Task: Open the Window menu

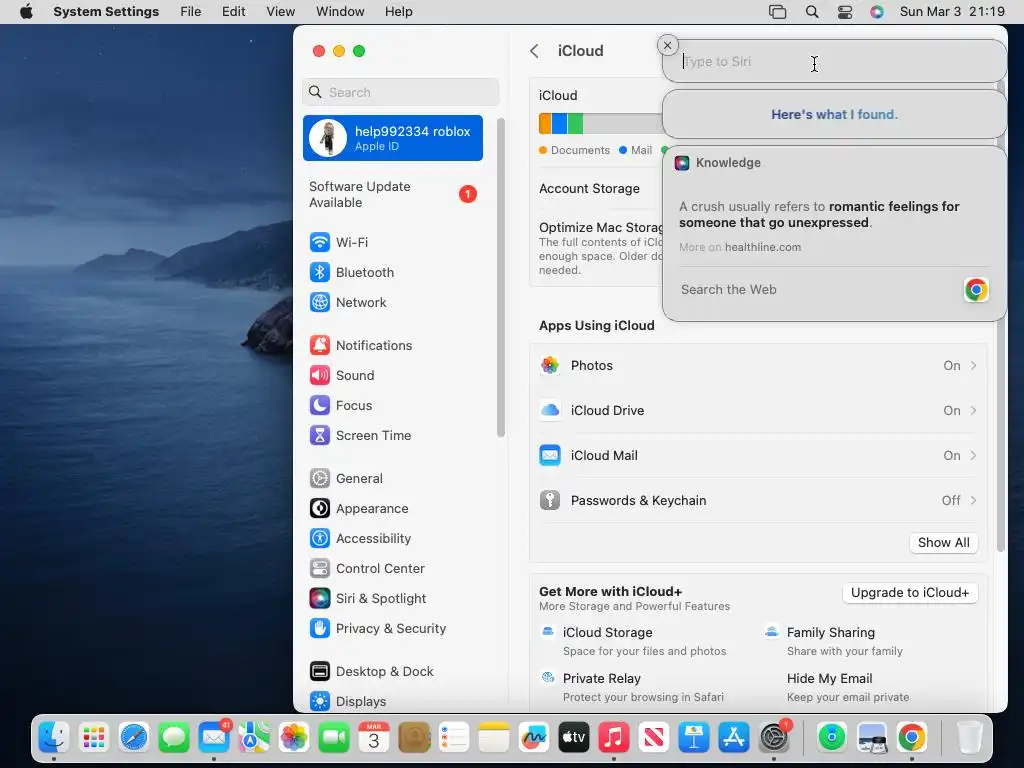Action: [x=340, y=12]
